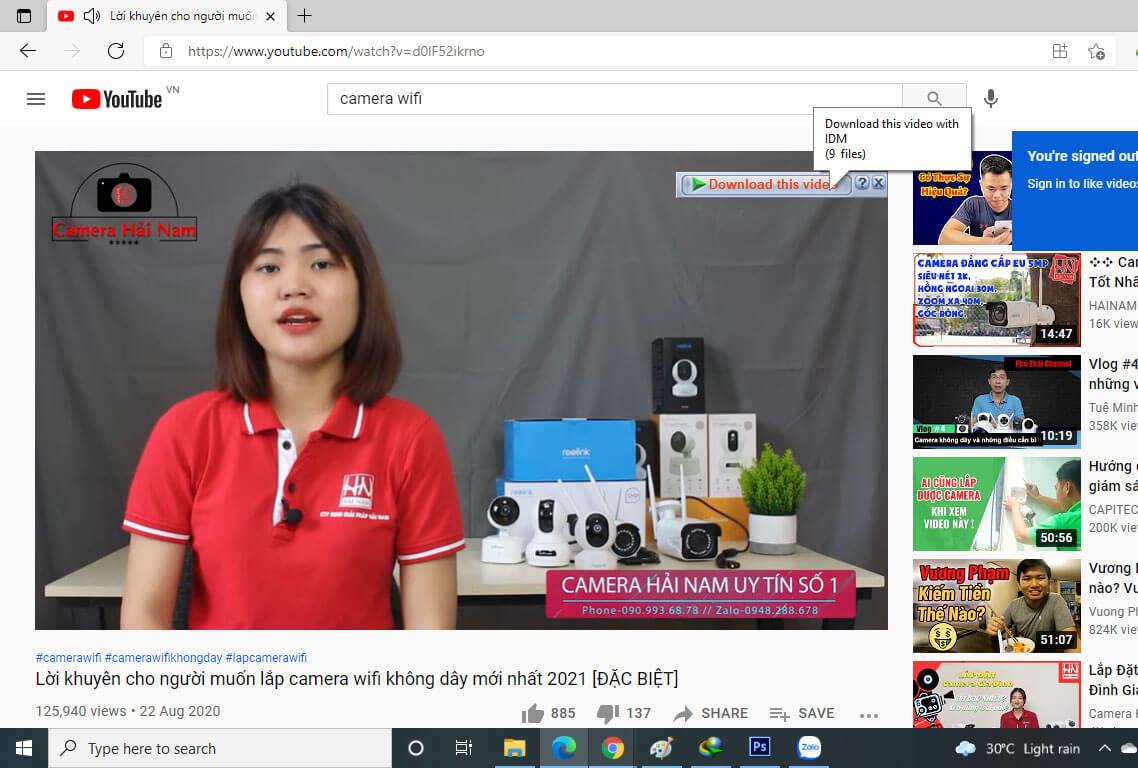The height and width of the screenshot is (768, 1138).
Task: Click '125,940 views • 22 Aug 2020' text
Action: pos(128,711)
